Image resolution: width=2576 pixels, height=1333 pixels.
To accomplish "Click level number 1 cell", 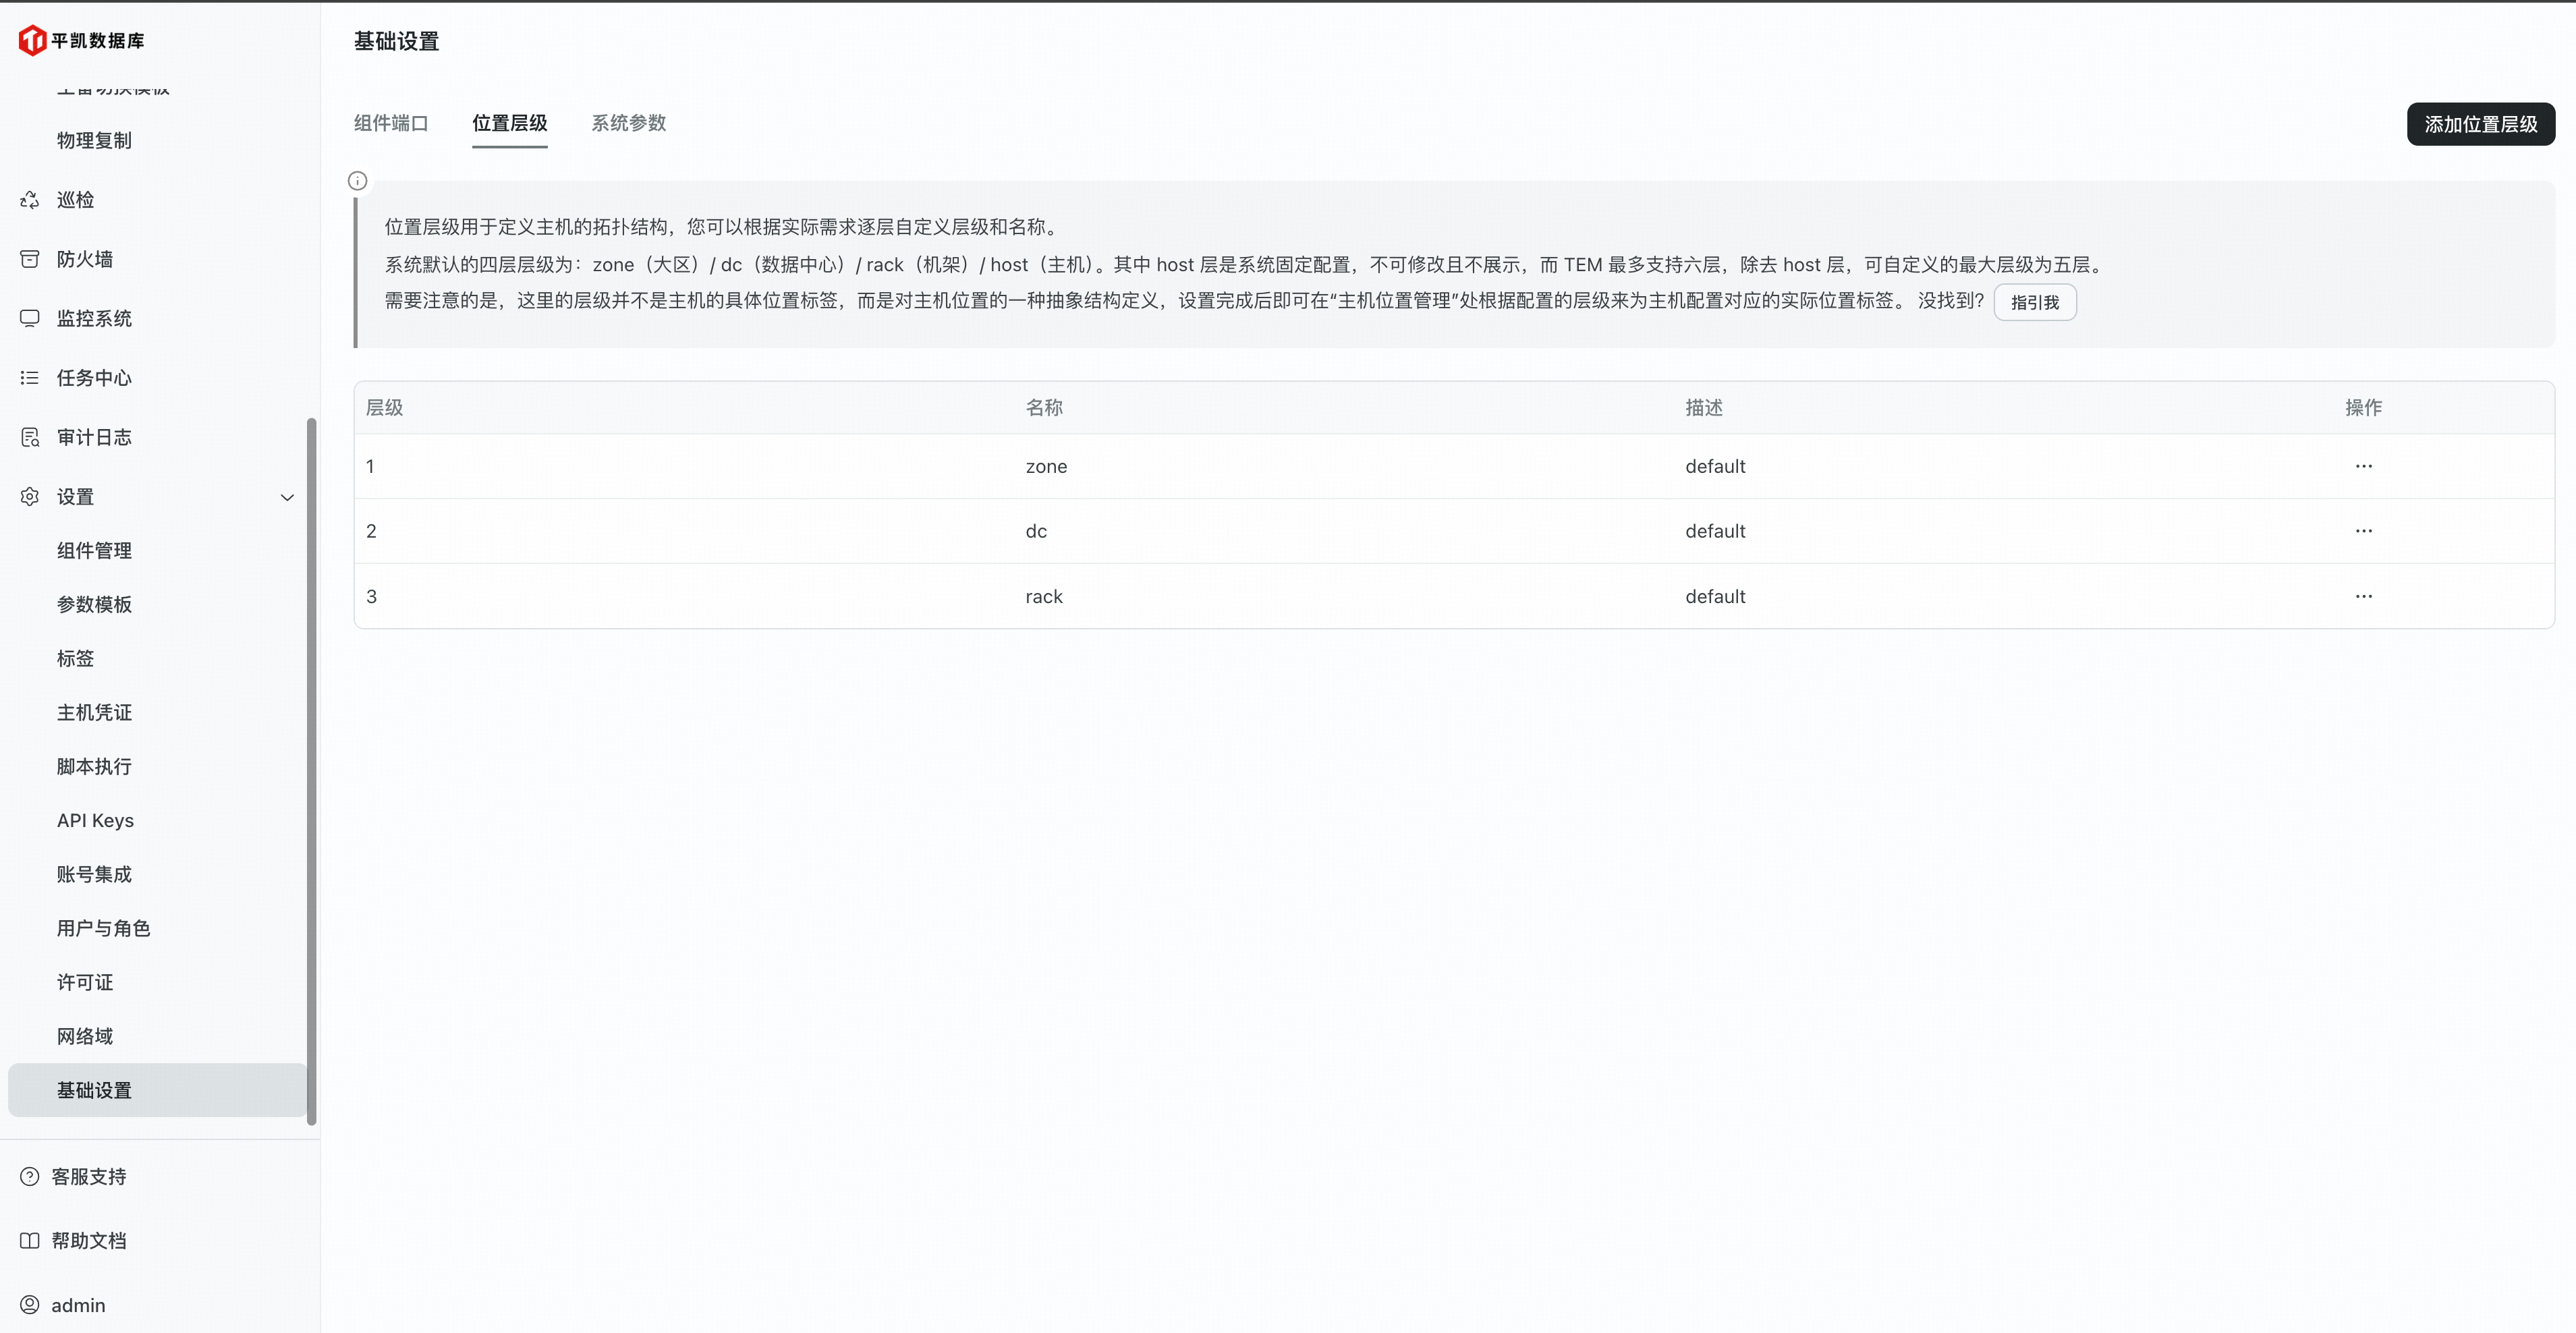I will pyautogui.click(x=370, y=466).
